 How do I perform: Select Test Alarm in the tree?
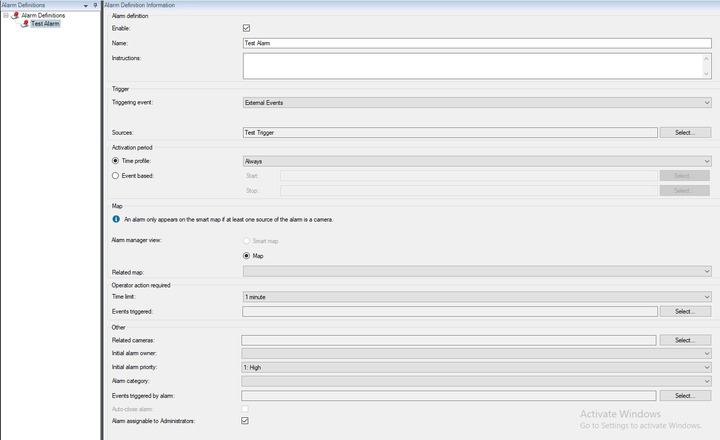click(x=45, y=23)
